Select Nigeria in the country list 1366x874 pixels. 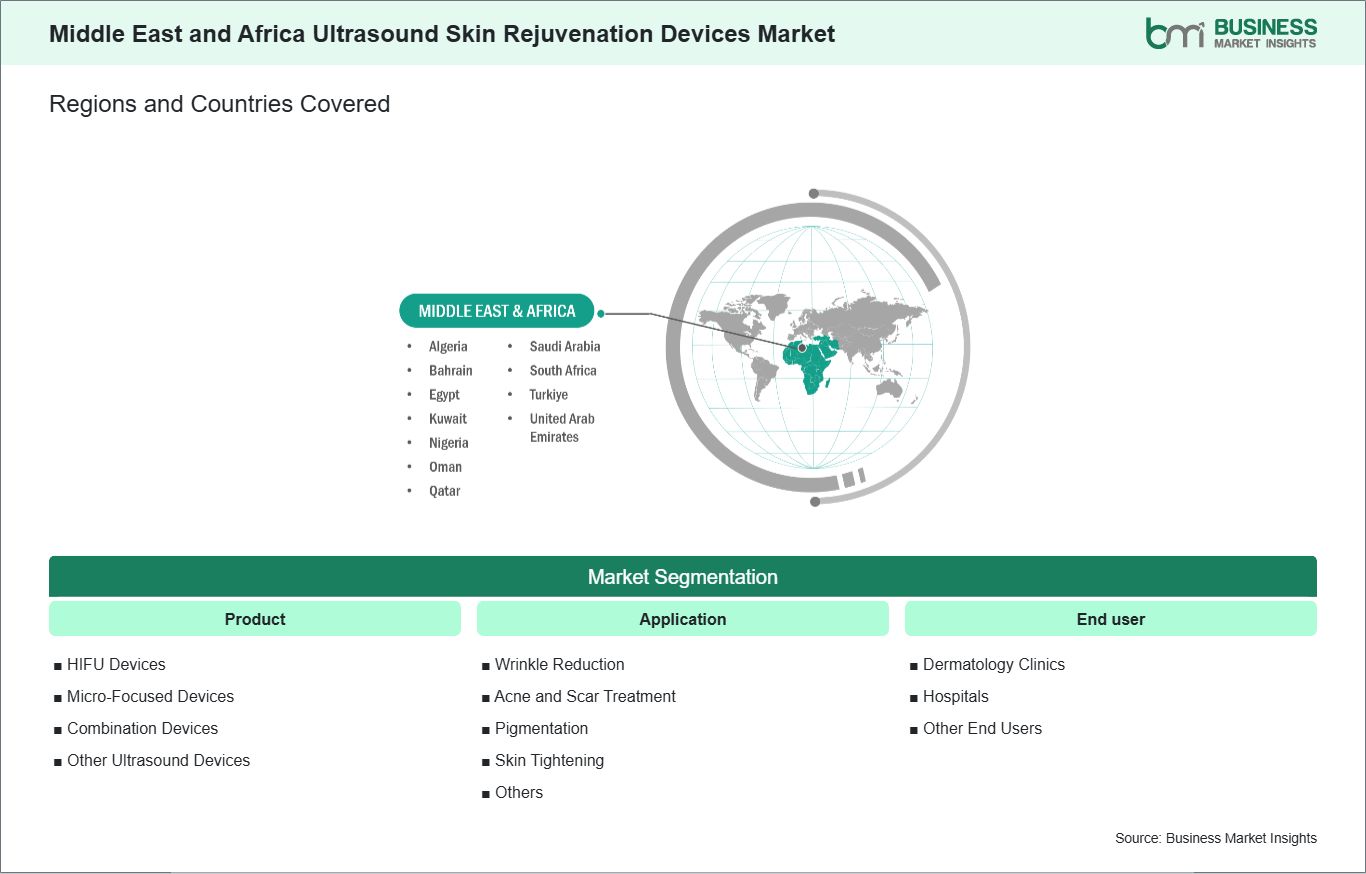click(x=449, y=442)
